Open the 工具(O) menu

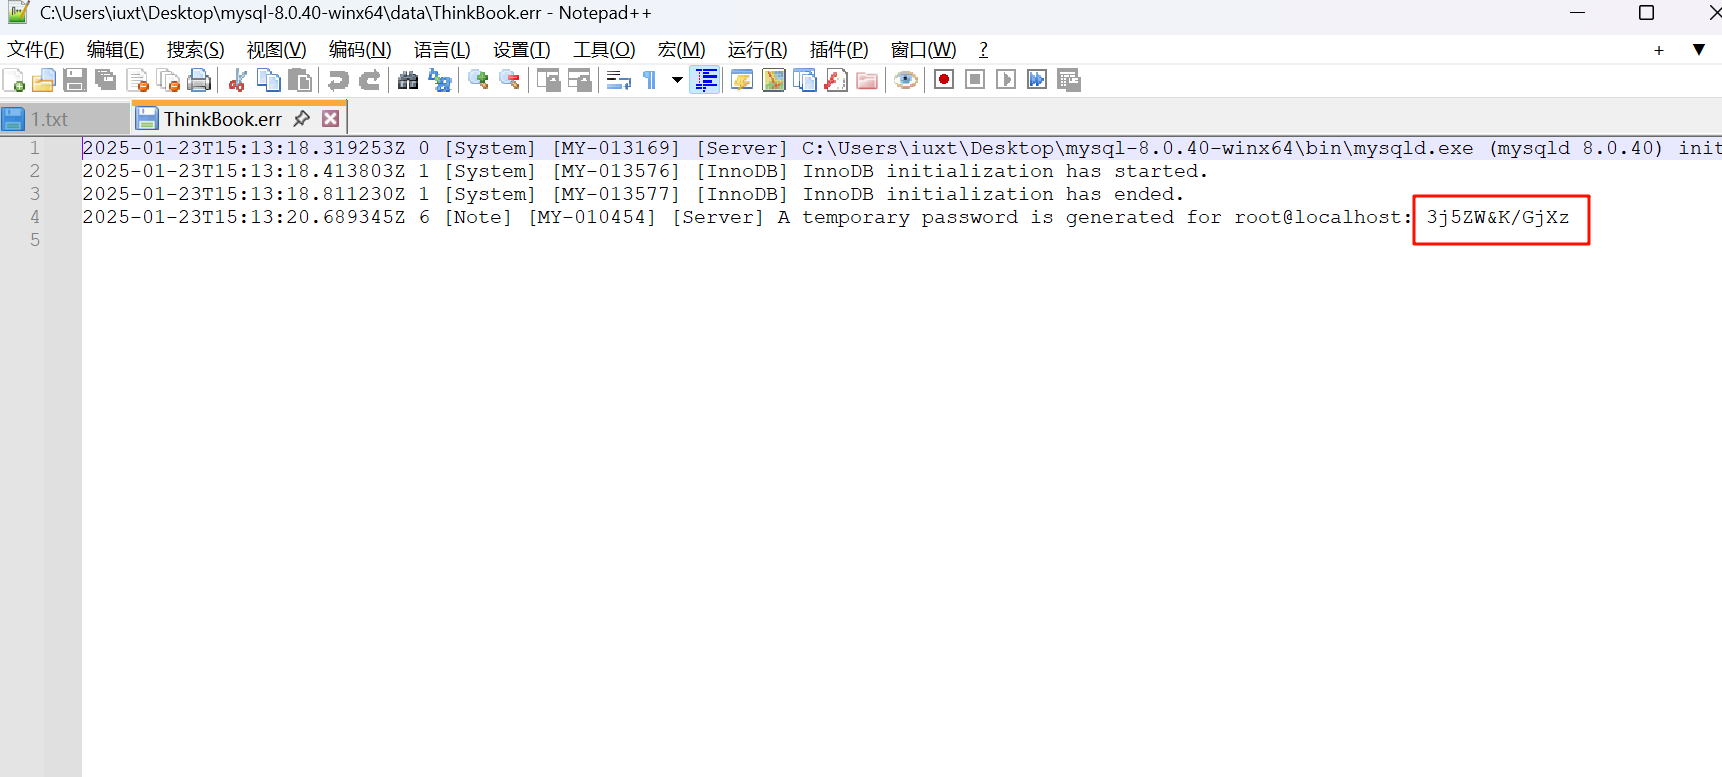pyautogui.click(x=604, y=50)
